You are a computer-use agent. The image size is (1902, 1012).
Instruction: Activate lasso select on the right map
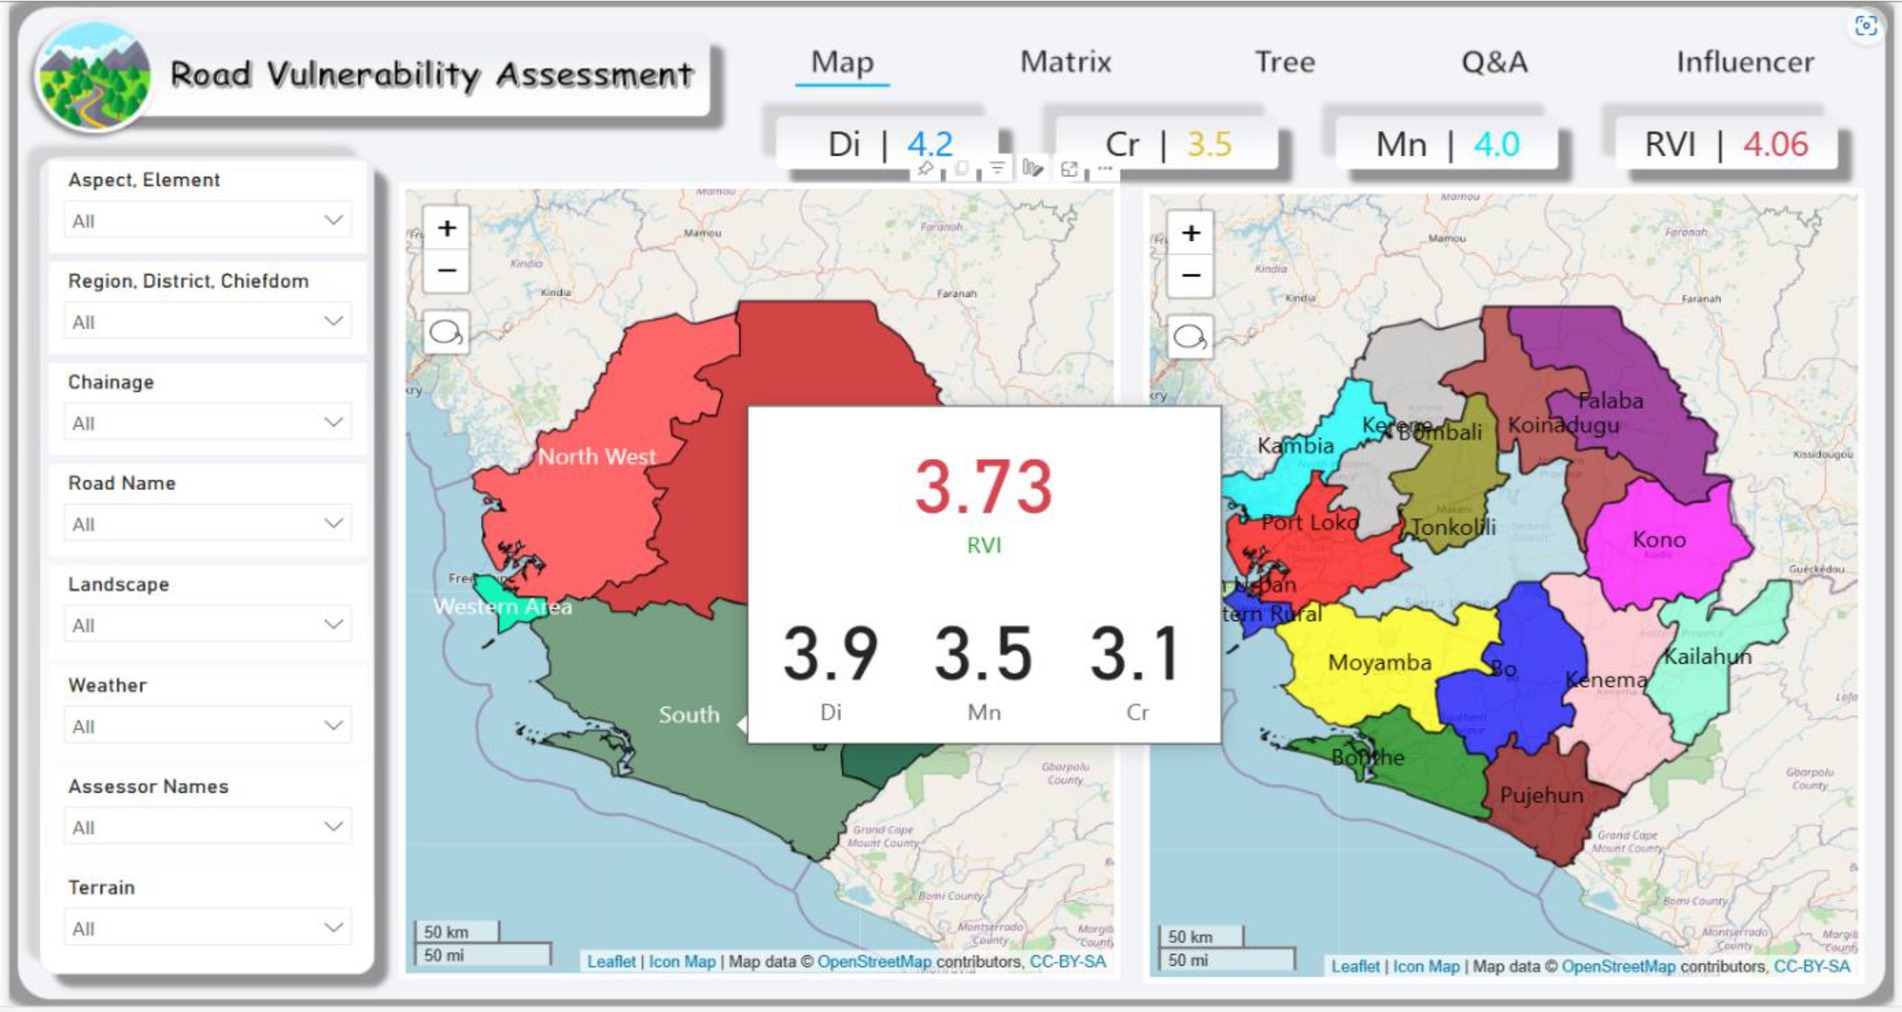click(x=1190, y=338)
